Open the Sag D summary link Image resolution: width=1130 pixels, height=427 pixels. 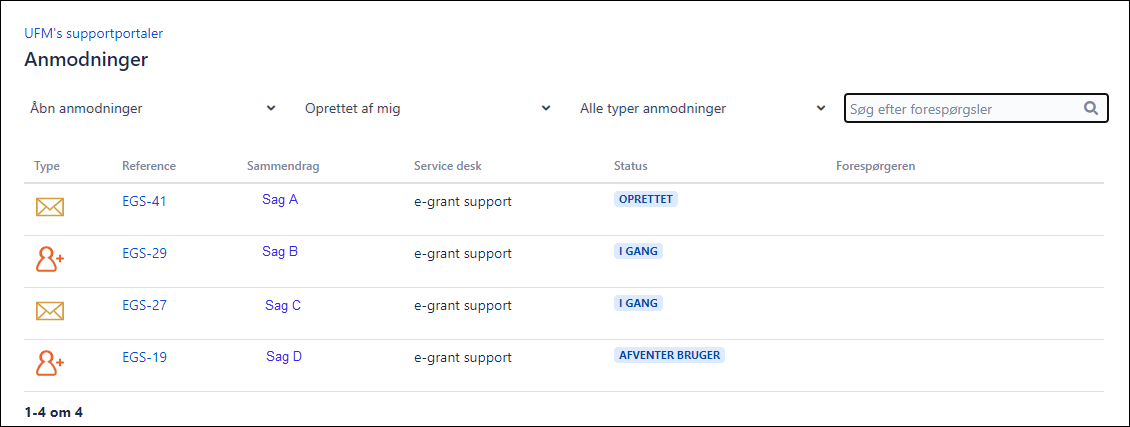[x=284, y=355]
